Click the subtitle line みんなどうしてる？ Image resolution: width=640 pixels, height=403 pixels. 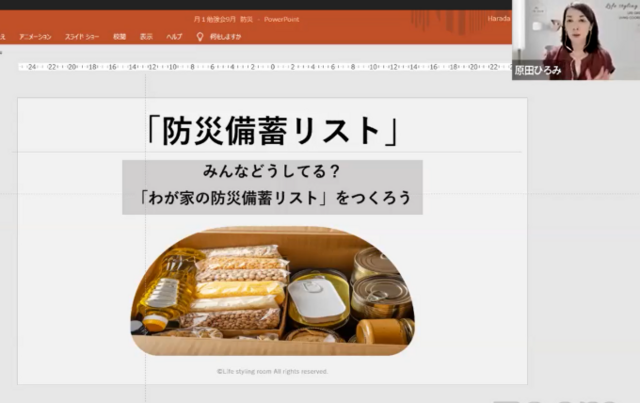pyautogui.click(x=272, y=172)
